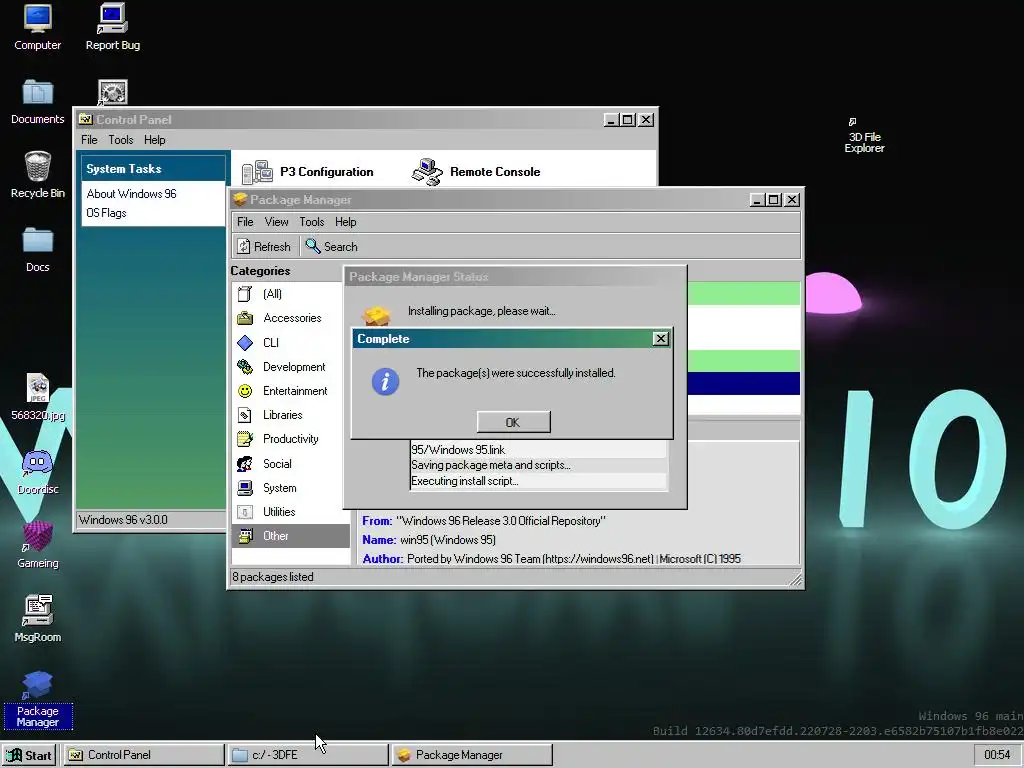Open the Recycle Bin icon
1024x768 pixels.
[x=37, y=175]
